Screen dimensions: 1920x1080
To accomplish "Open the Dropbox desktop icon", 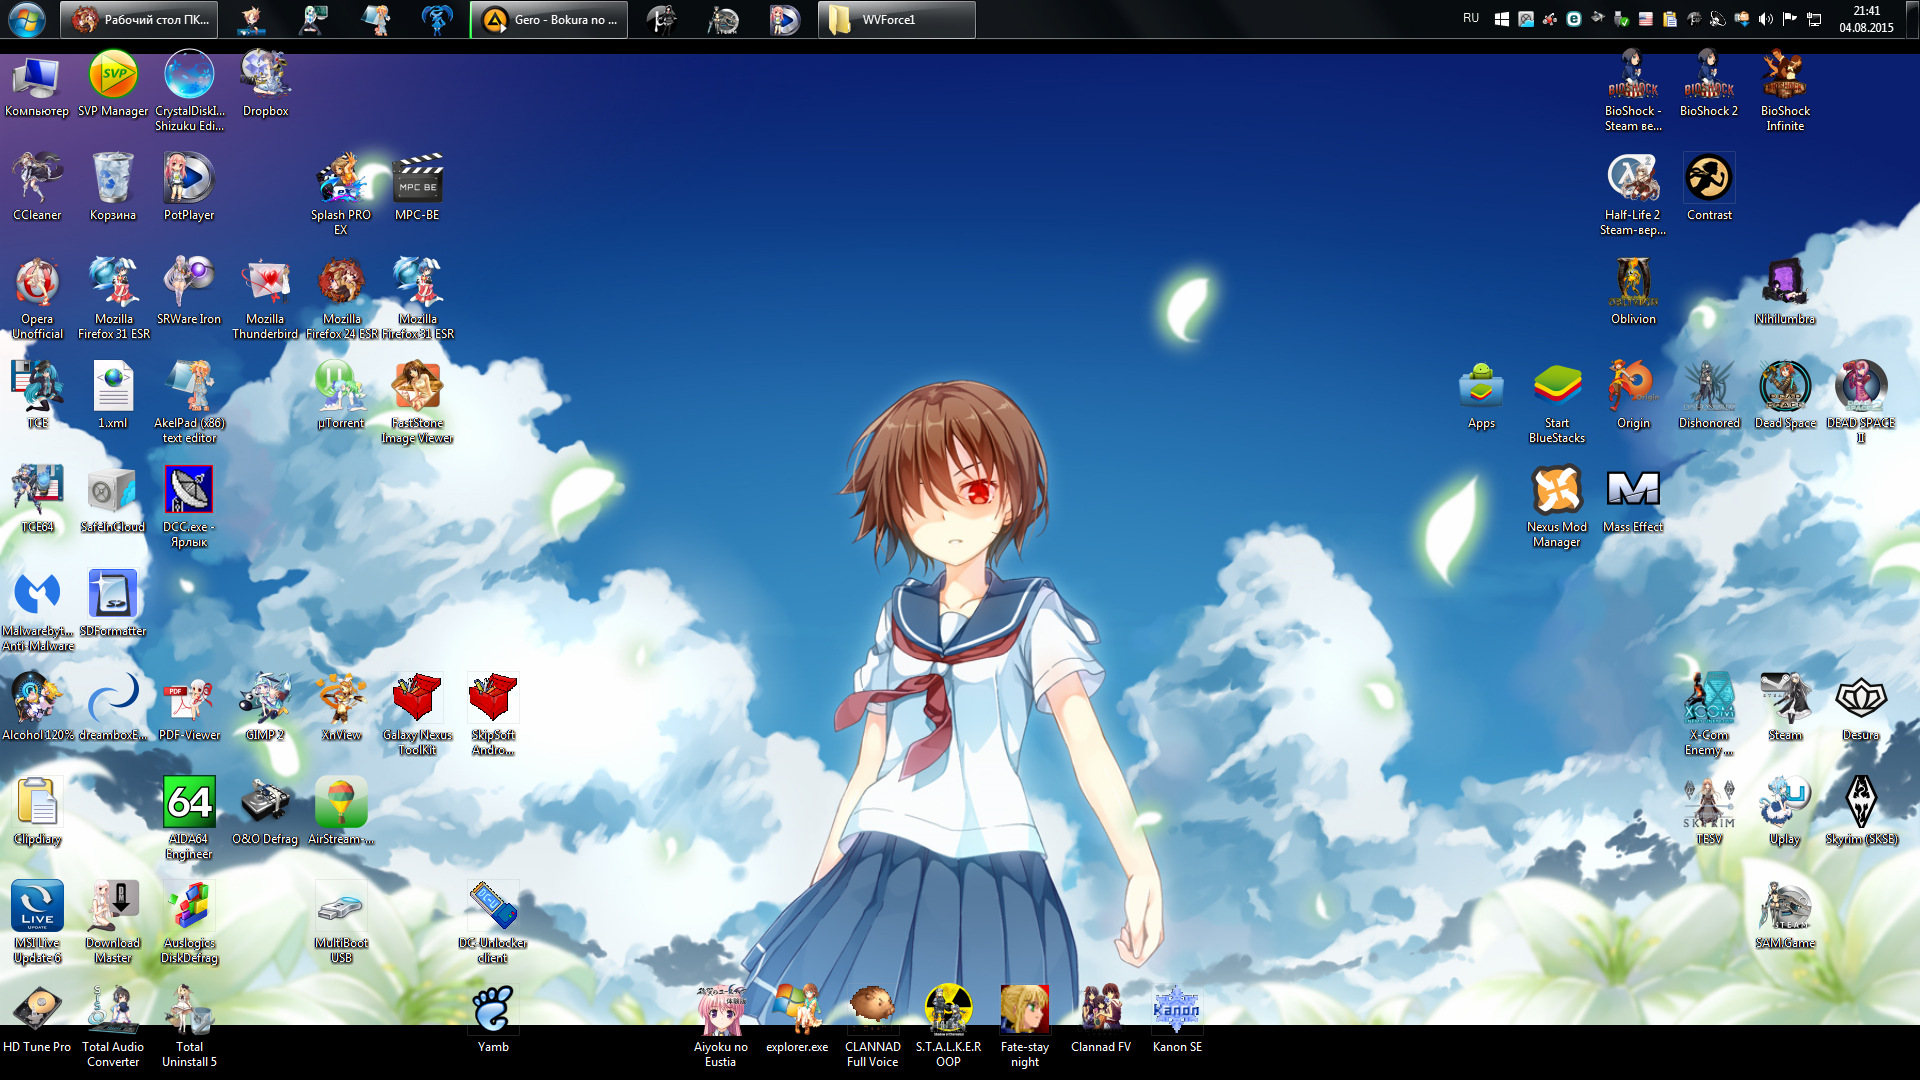I will (x=265, y=85).
